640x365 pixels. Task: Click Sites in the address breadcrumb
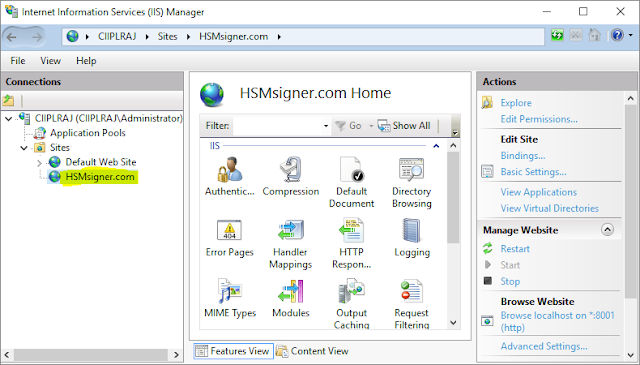coord(168,36)
